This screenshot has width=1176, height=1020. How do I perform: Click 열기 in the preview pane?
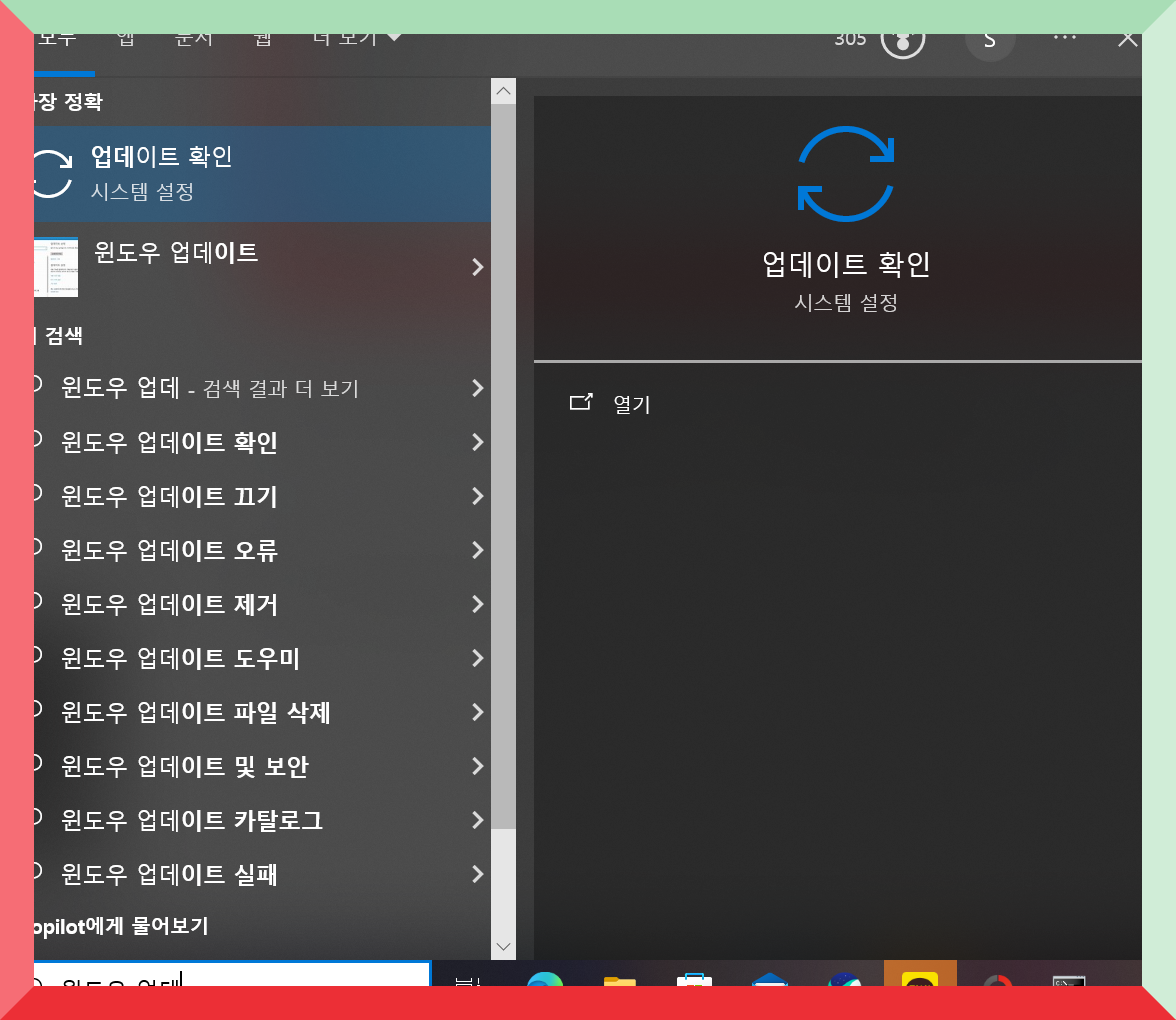(632, 404)
